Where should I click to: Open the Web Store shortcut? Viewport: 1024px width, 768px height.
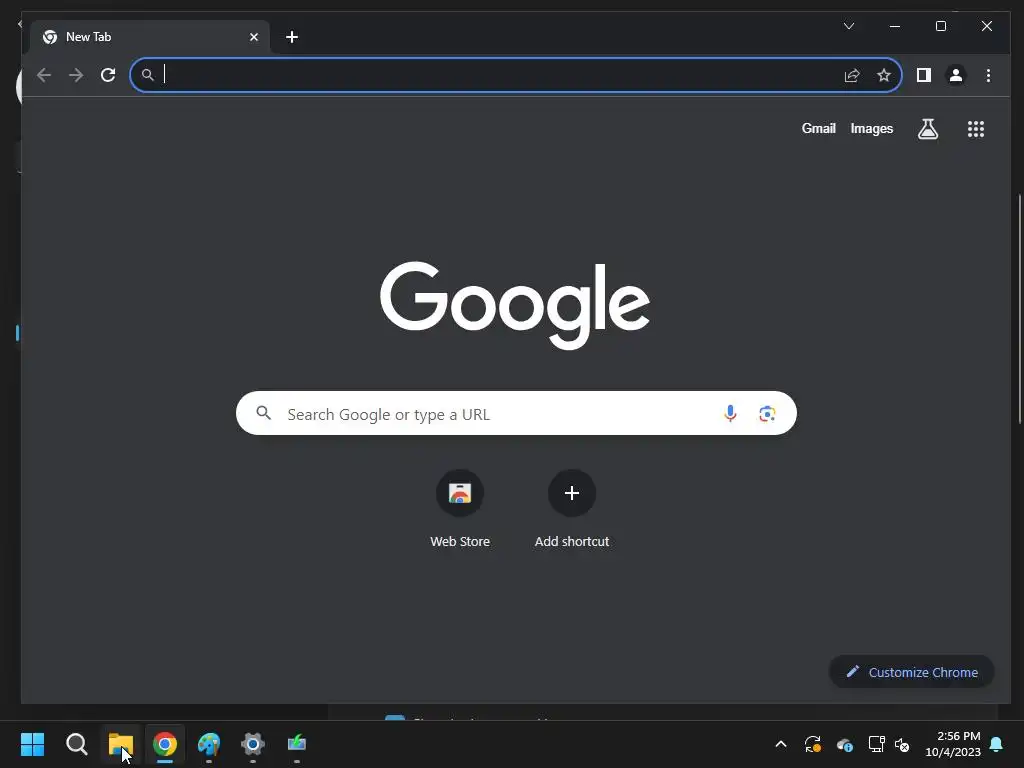pyautogui.click(x=460, y=509)
